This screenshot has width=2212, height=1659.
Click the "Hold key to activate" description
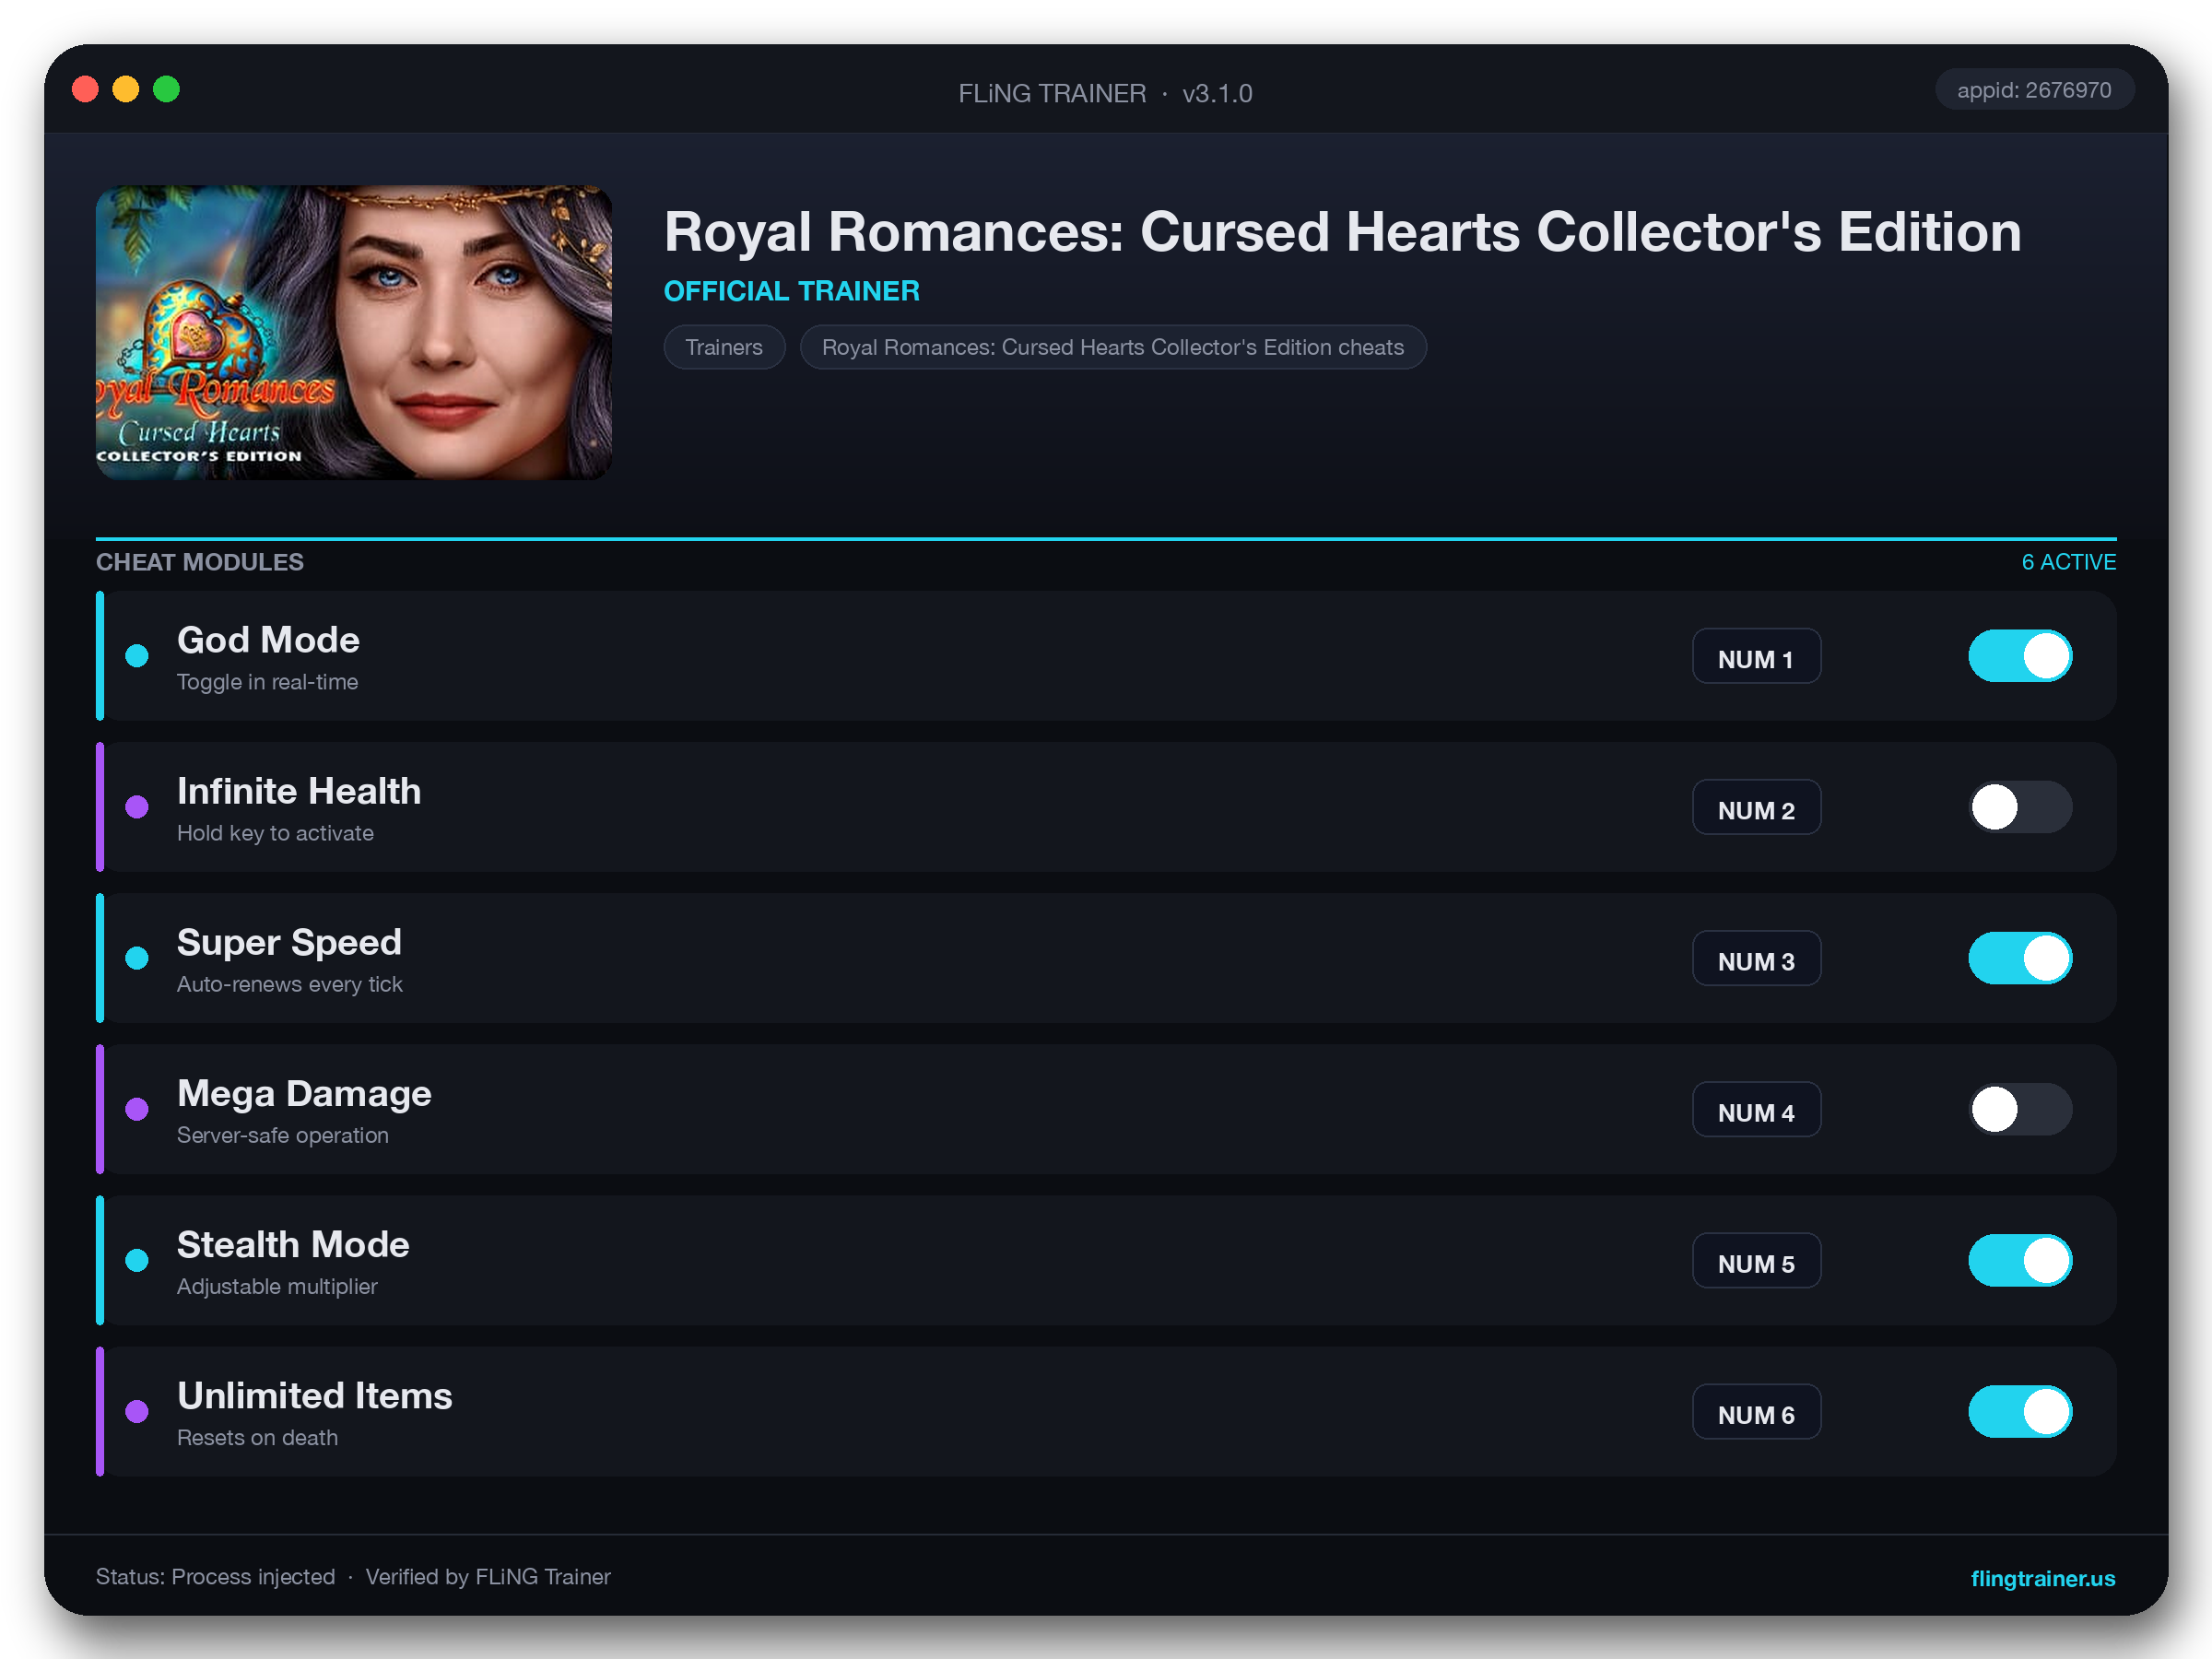click(275, 833)
